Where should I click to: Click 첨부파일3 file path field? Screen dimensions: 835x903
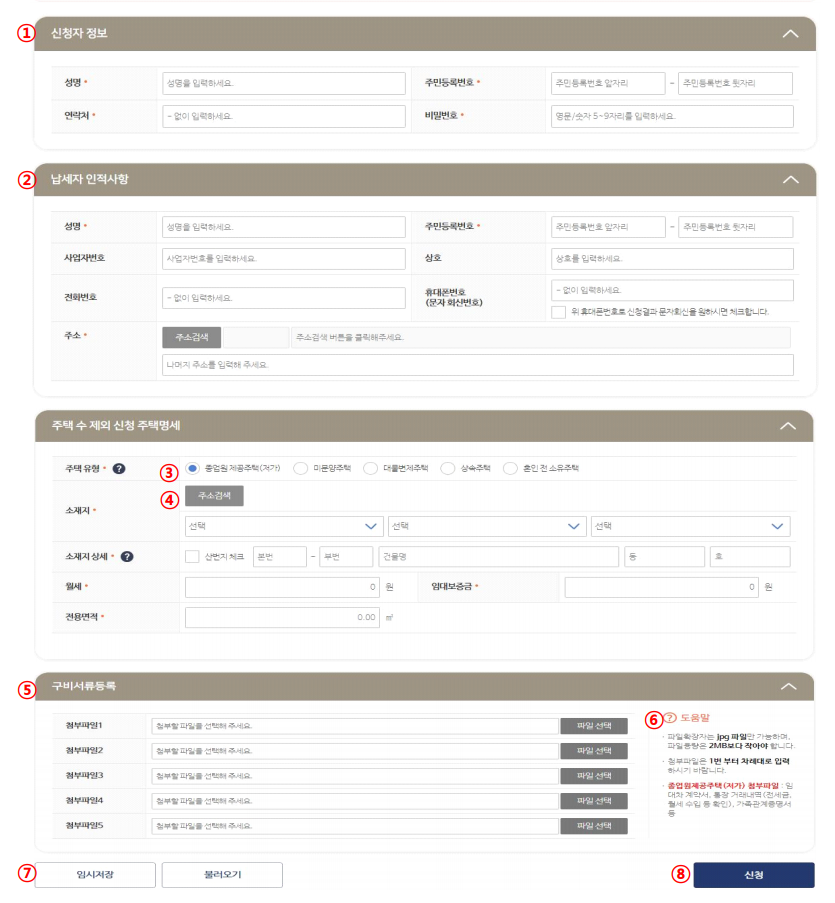click(x=355, y=776)
